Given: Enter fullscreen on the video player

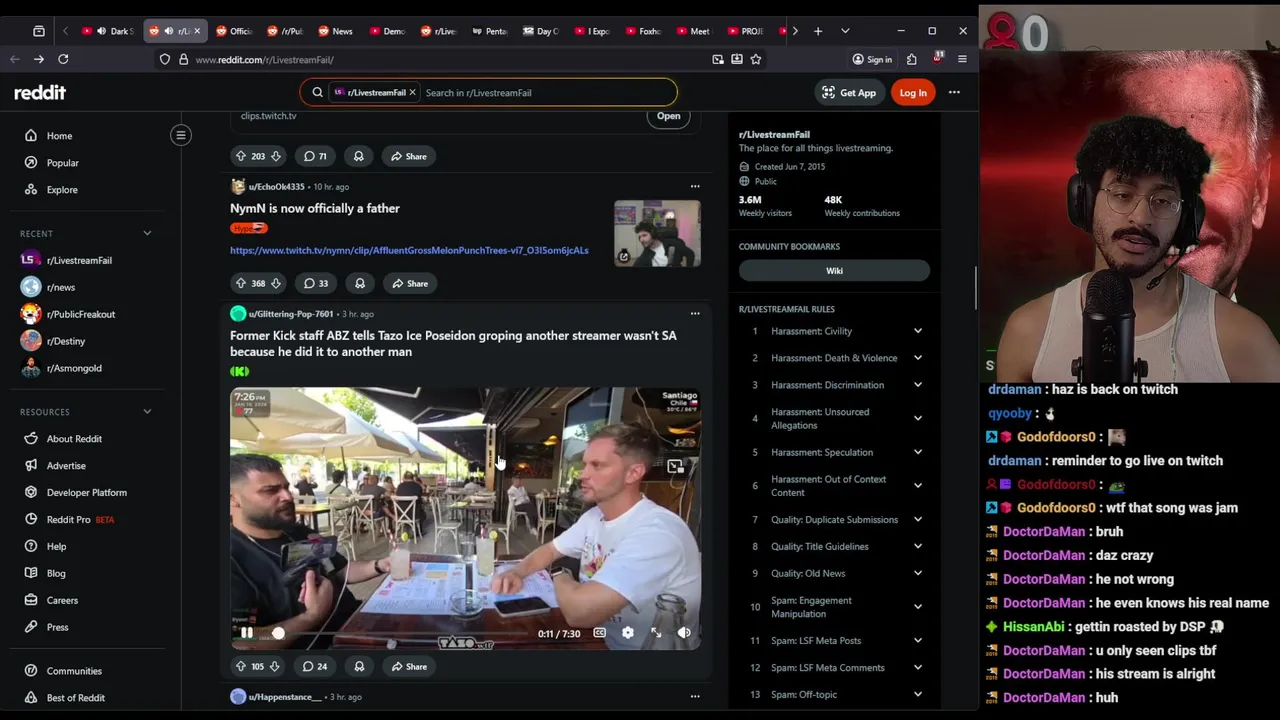Looking at the screenshot, I should pyautogui.click(x=656, y=633).
